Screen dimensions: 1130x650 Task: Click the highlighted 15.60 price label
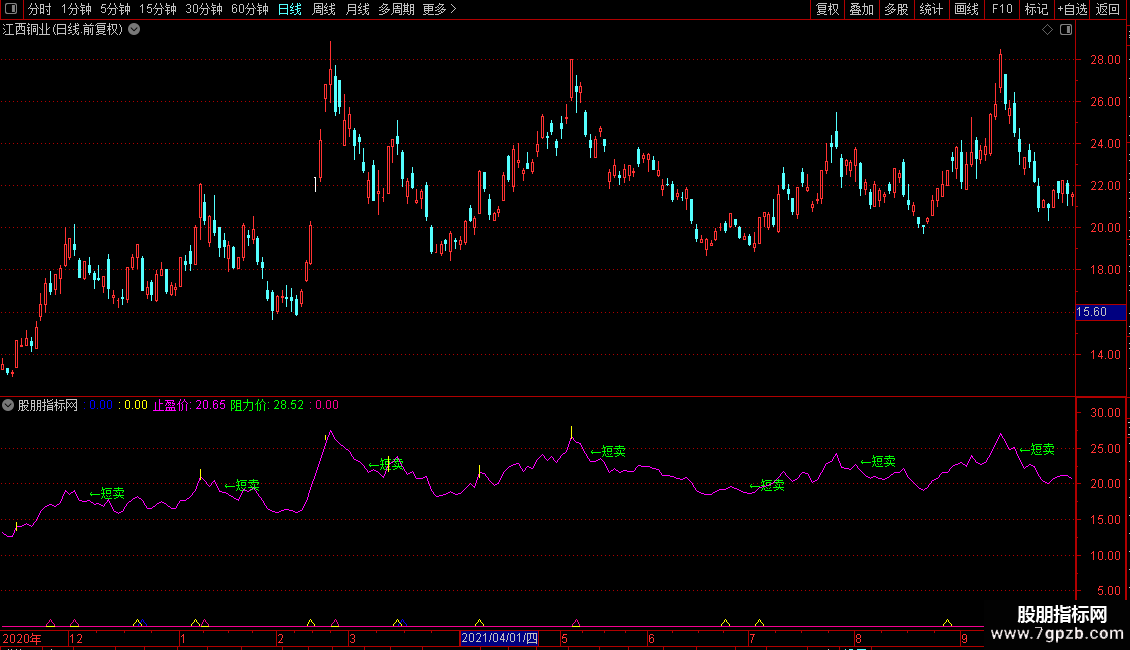tap(1100, 312)
